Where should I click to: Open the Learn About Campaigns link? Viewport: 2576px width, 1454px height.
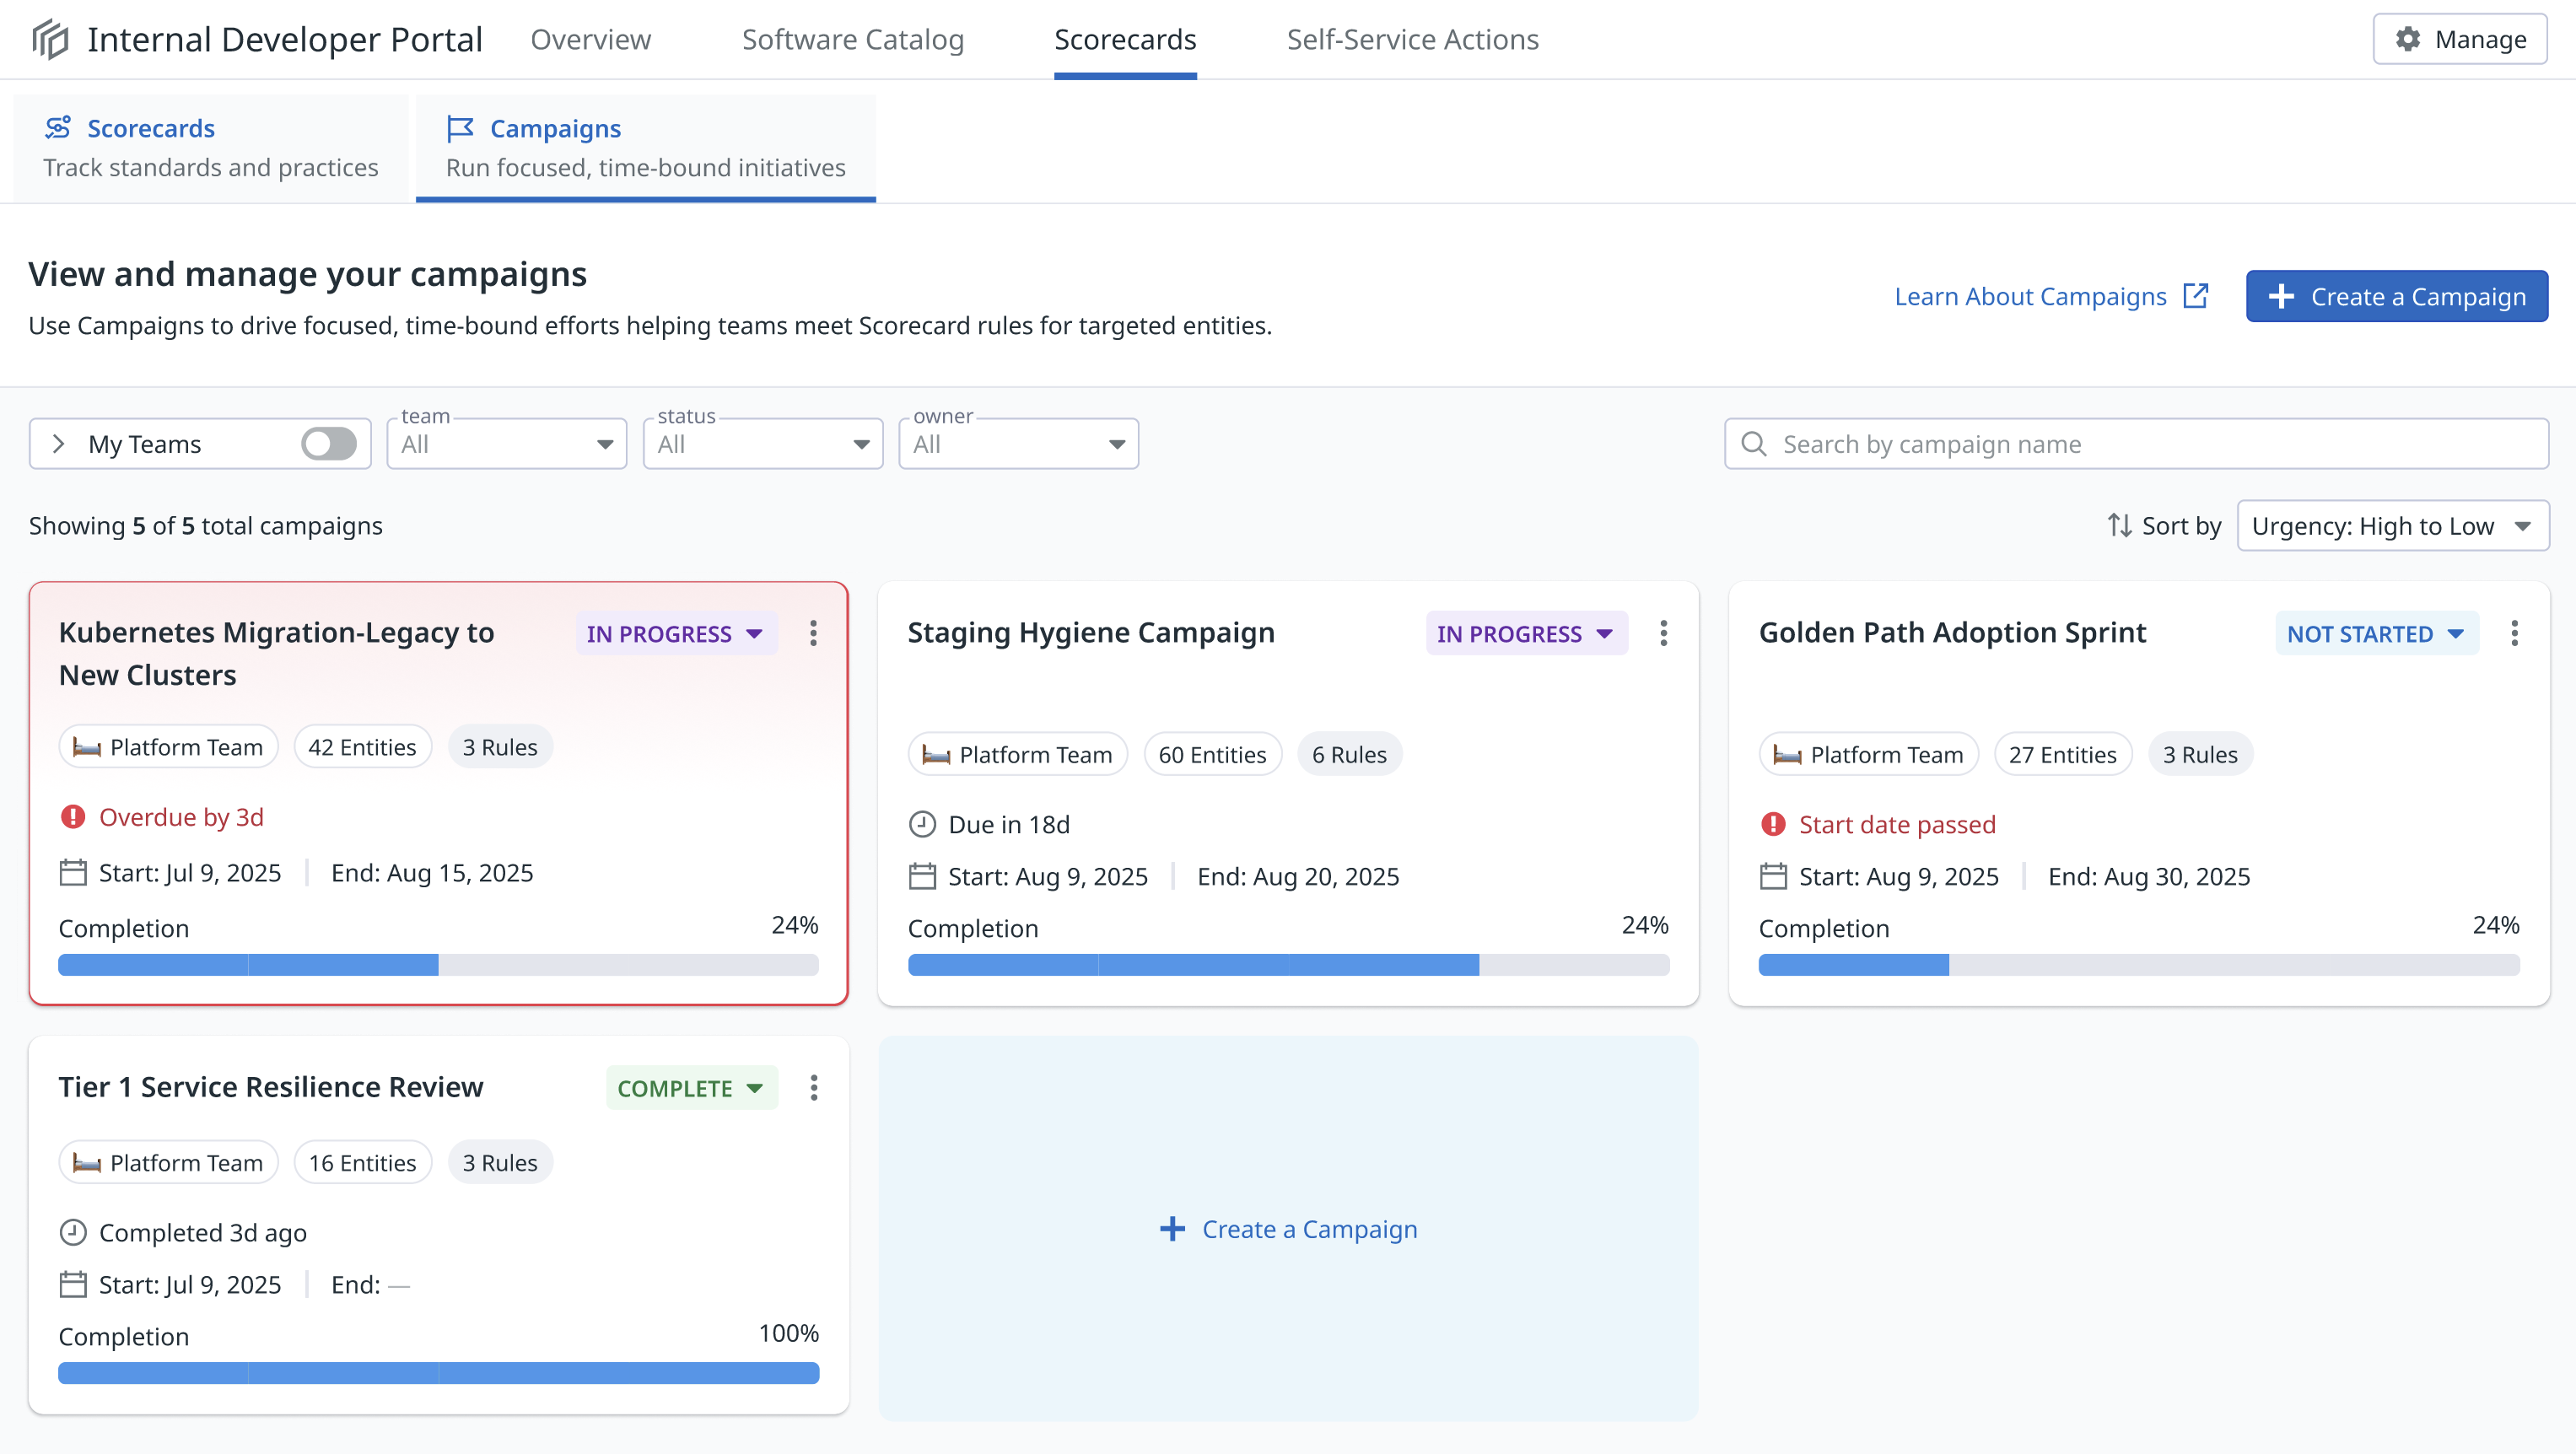[2030, 297]
